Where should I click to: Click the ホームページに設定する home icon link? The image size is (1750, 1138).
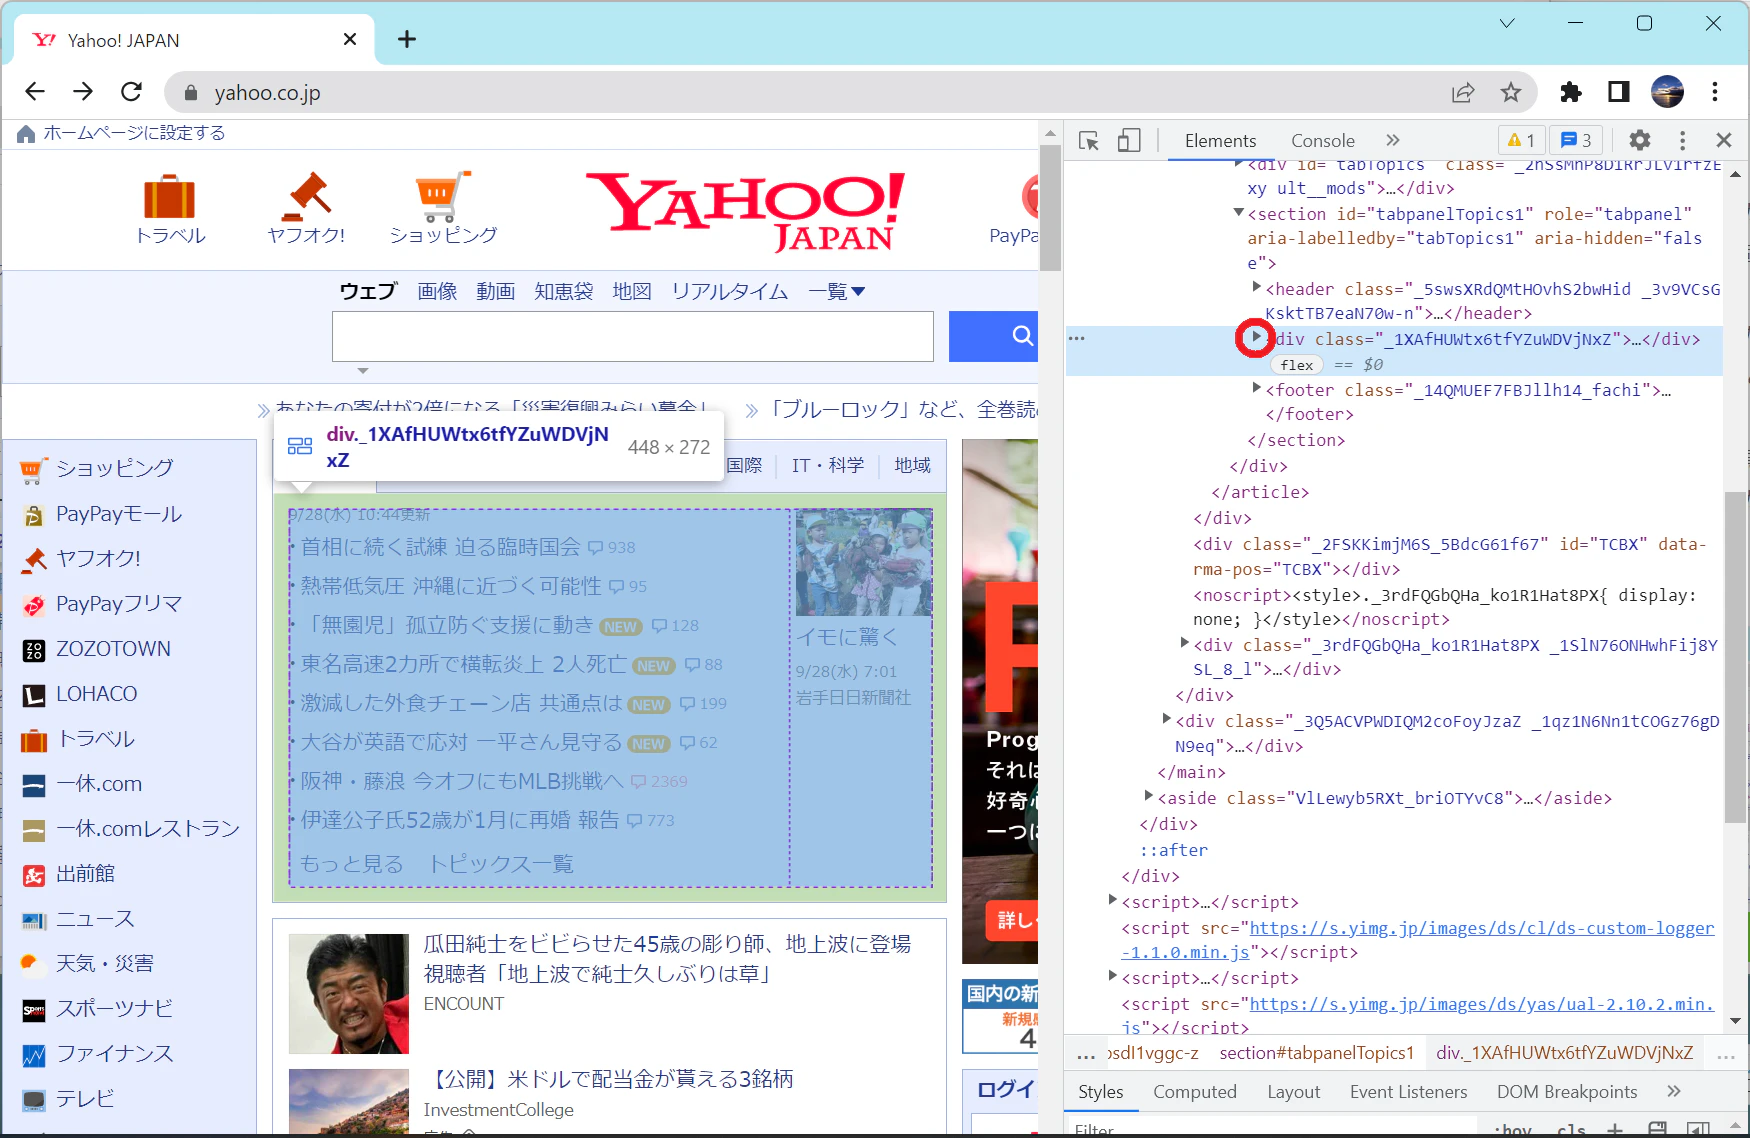[121, 133]
